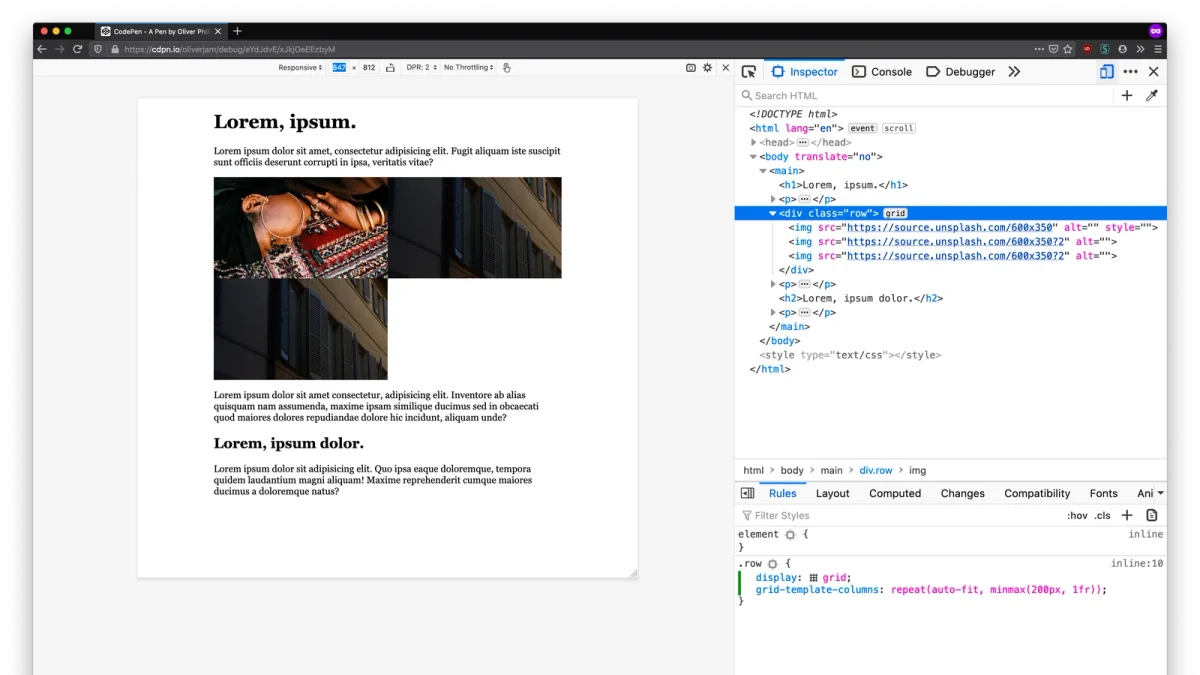The width and height of the screenshot is (1200, 675).
Task: Click the div.row breadcrumb
Action: pos(876,470)
